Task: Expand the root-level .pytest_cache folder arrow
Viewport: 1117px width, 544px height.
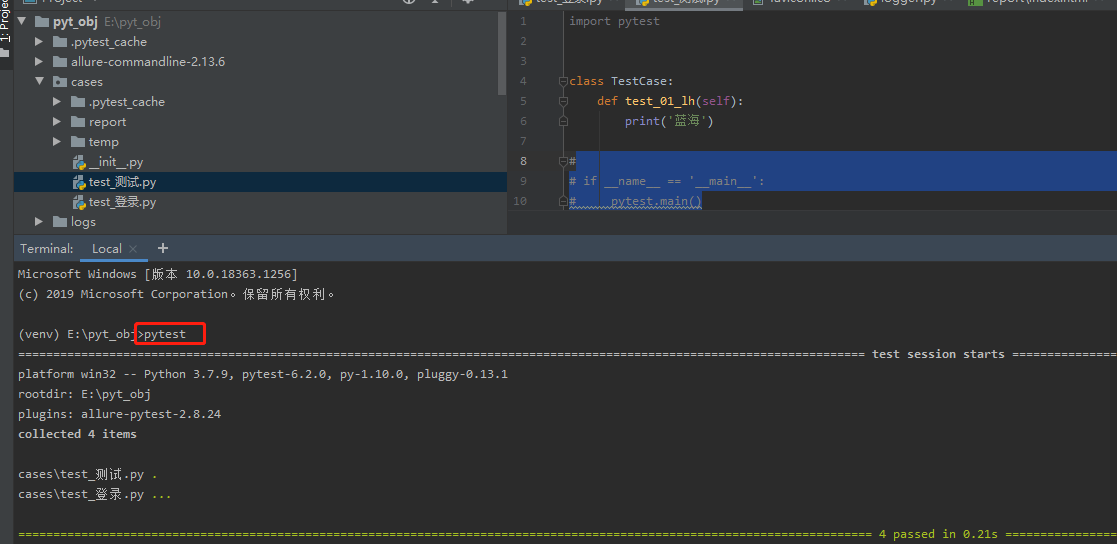Action: coord(39,41)
